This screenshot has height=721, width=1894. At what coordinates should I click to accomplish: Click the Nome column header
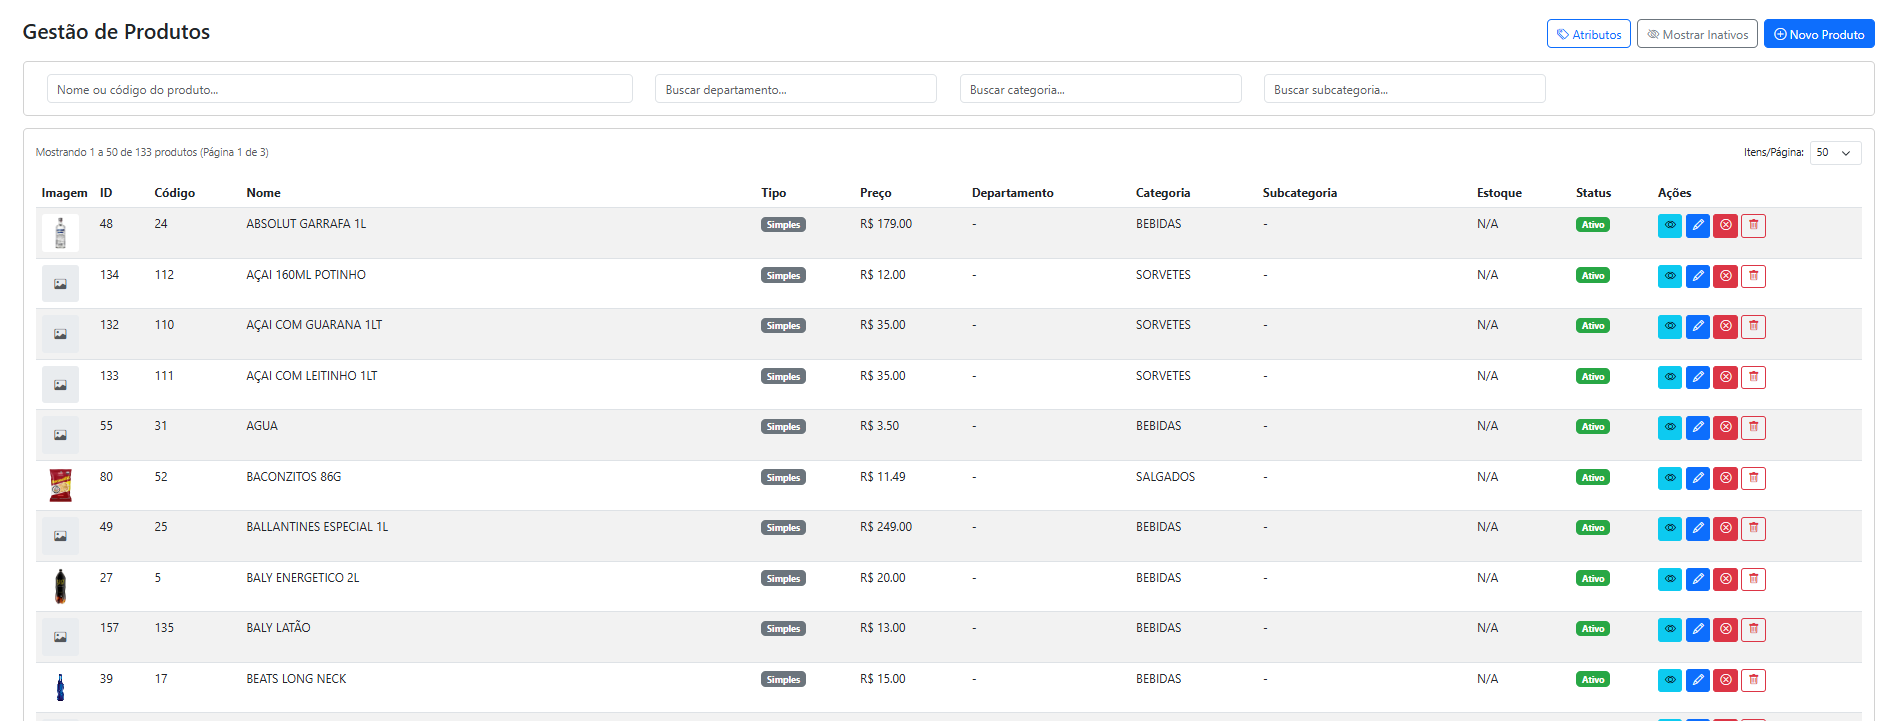[263, 193]
